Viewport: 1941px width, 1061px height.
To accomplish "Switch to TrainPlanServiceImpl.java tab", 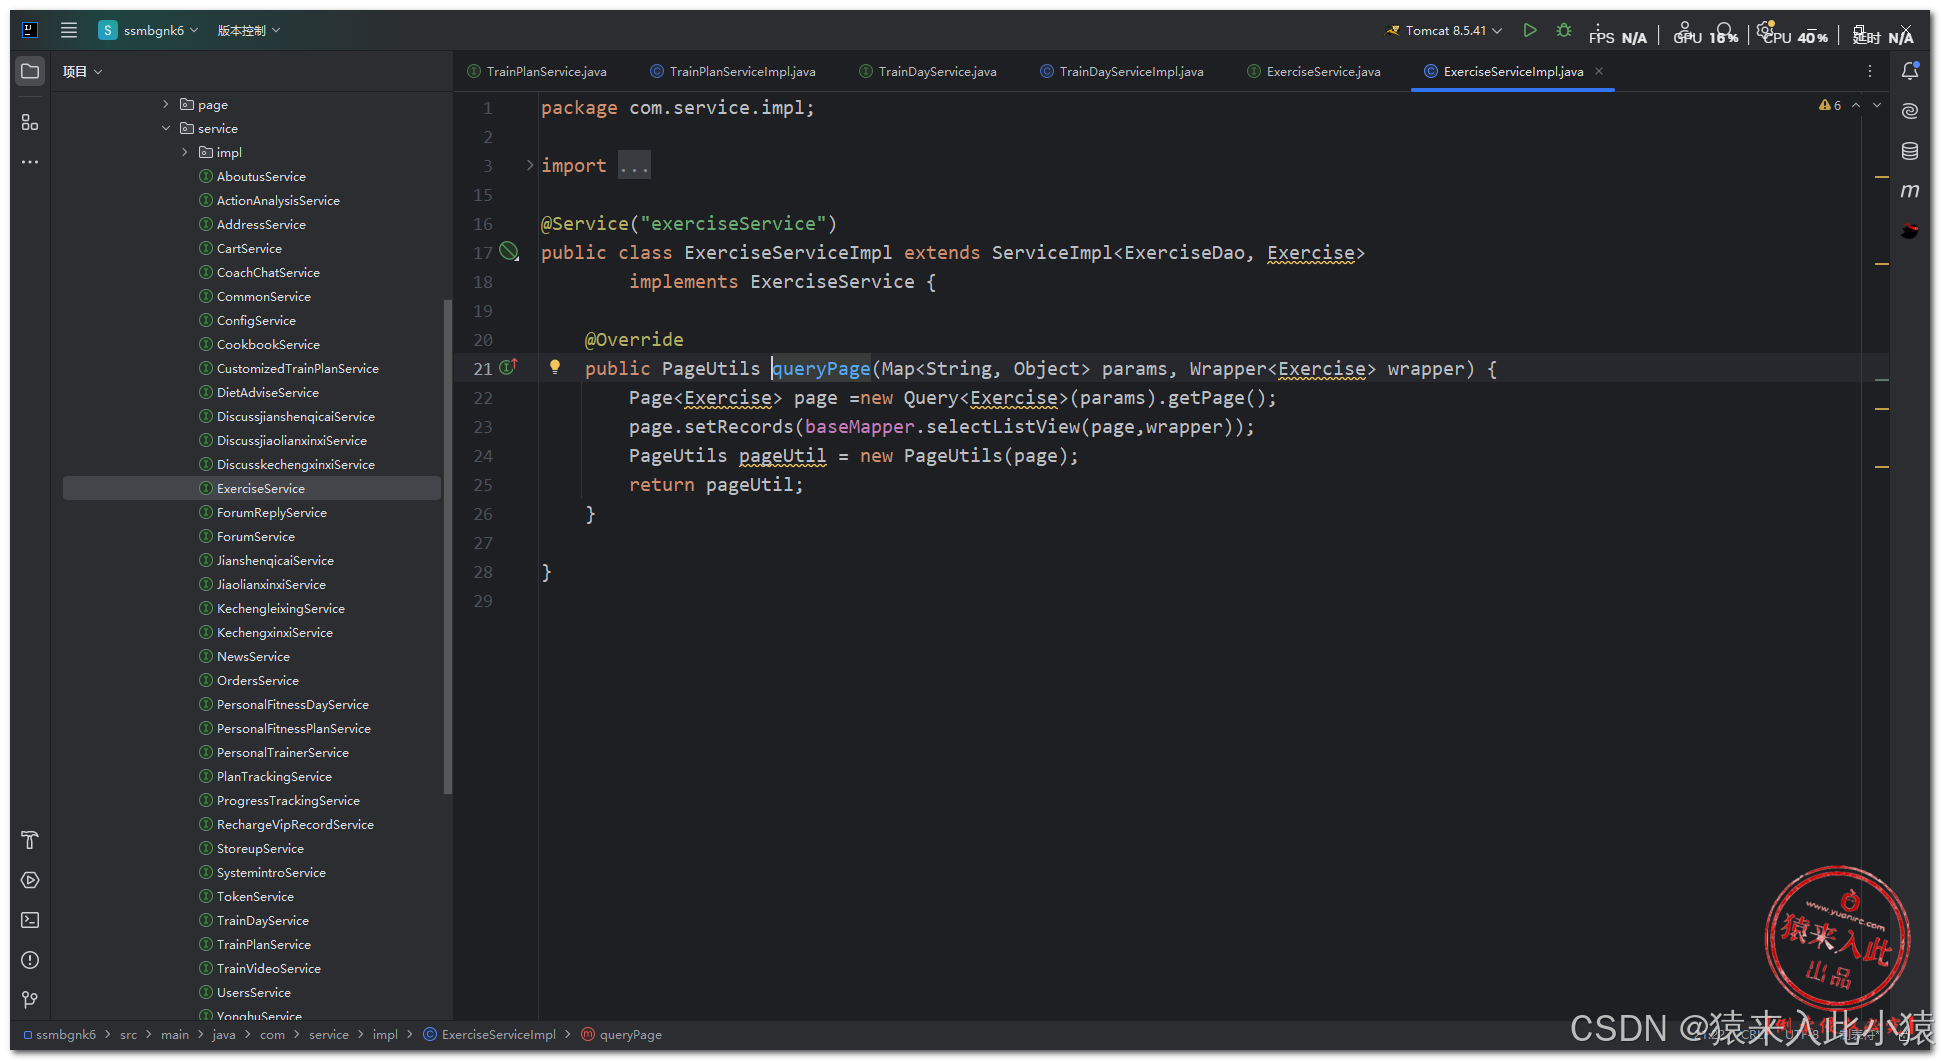I will (x=733, y=71).
